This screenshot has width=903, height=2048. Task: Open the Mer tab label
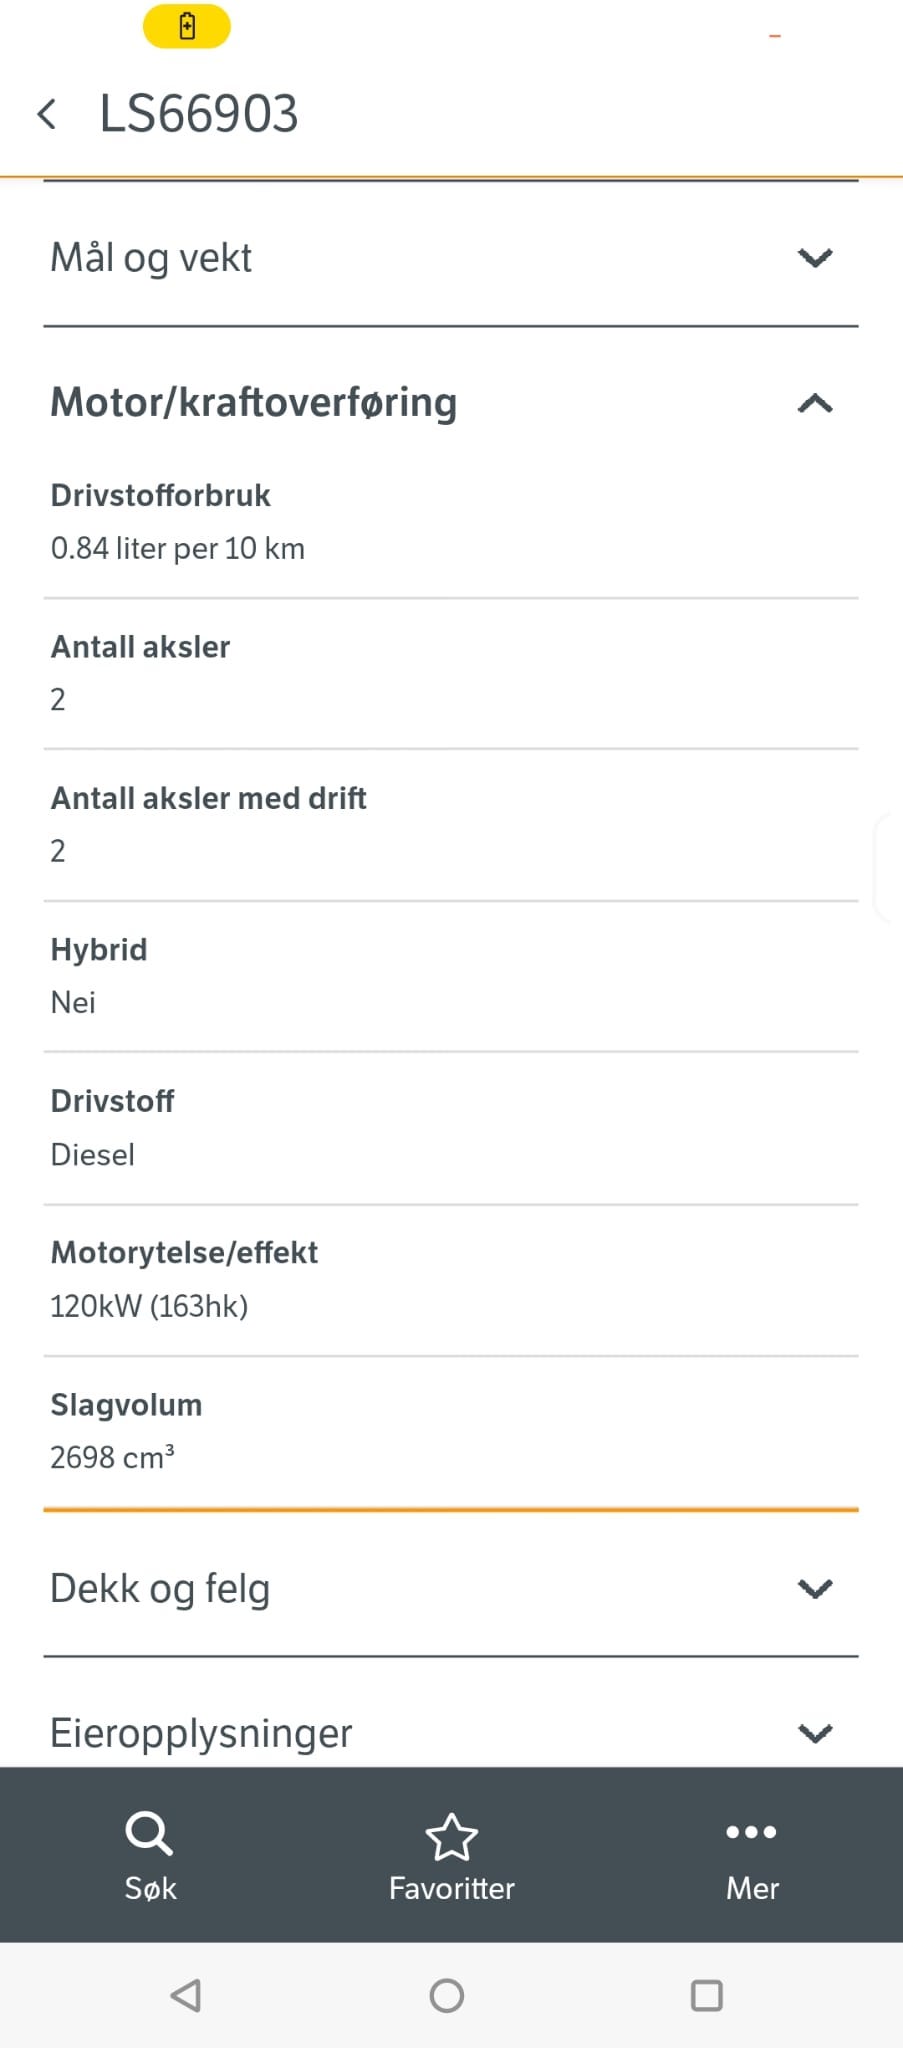pos(752,1888)
